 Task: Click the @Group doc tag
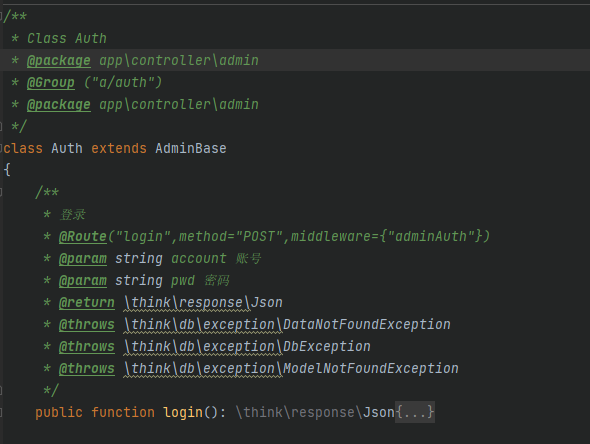pyautogui.click(x=50, y=82)
